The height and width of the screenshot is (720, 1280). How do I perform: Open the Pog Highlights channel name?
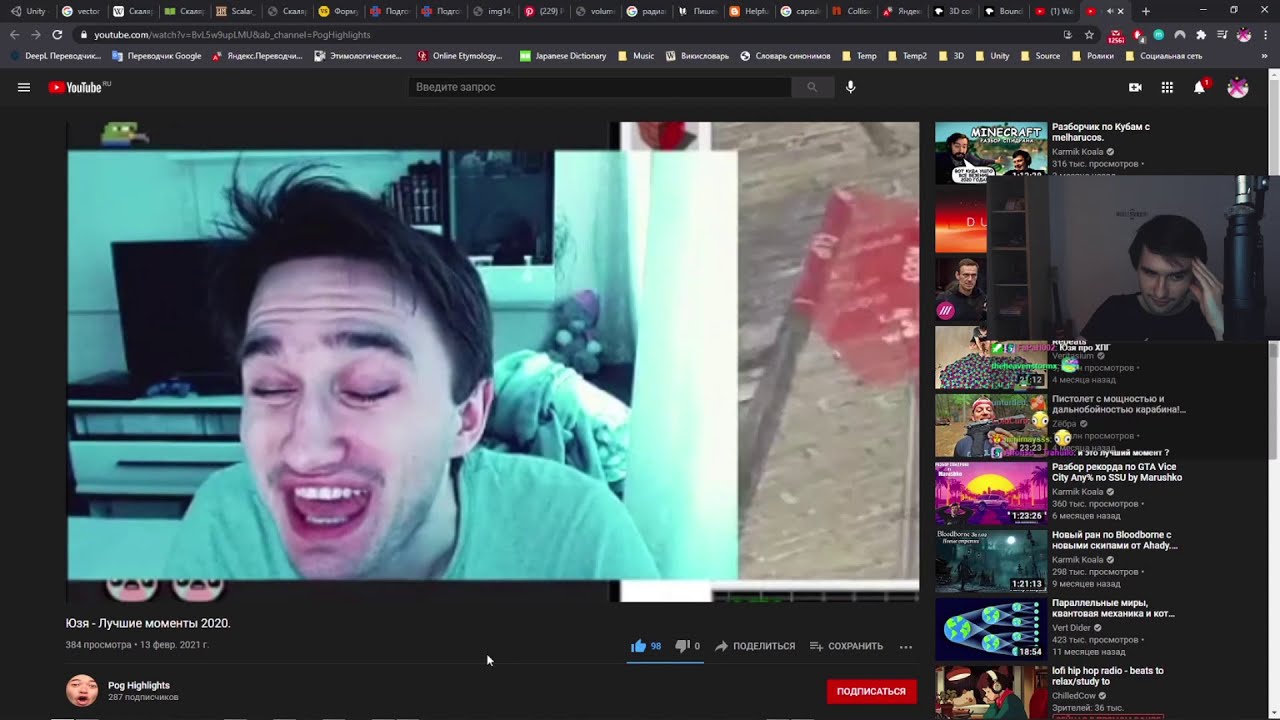click(139, 685)
